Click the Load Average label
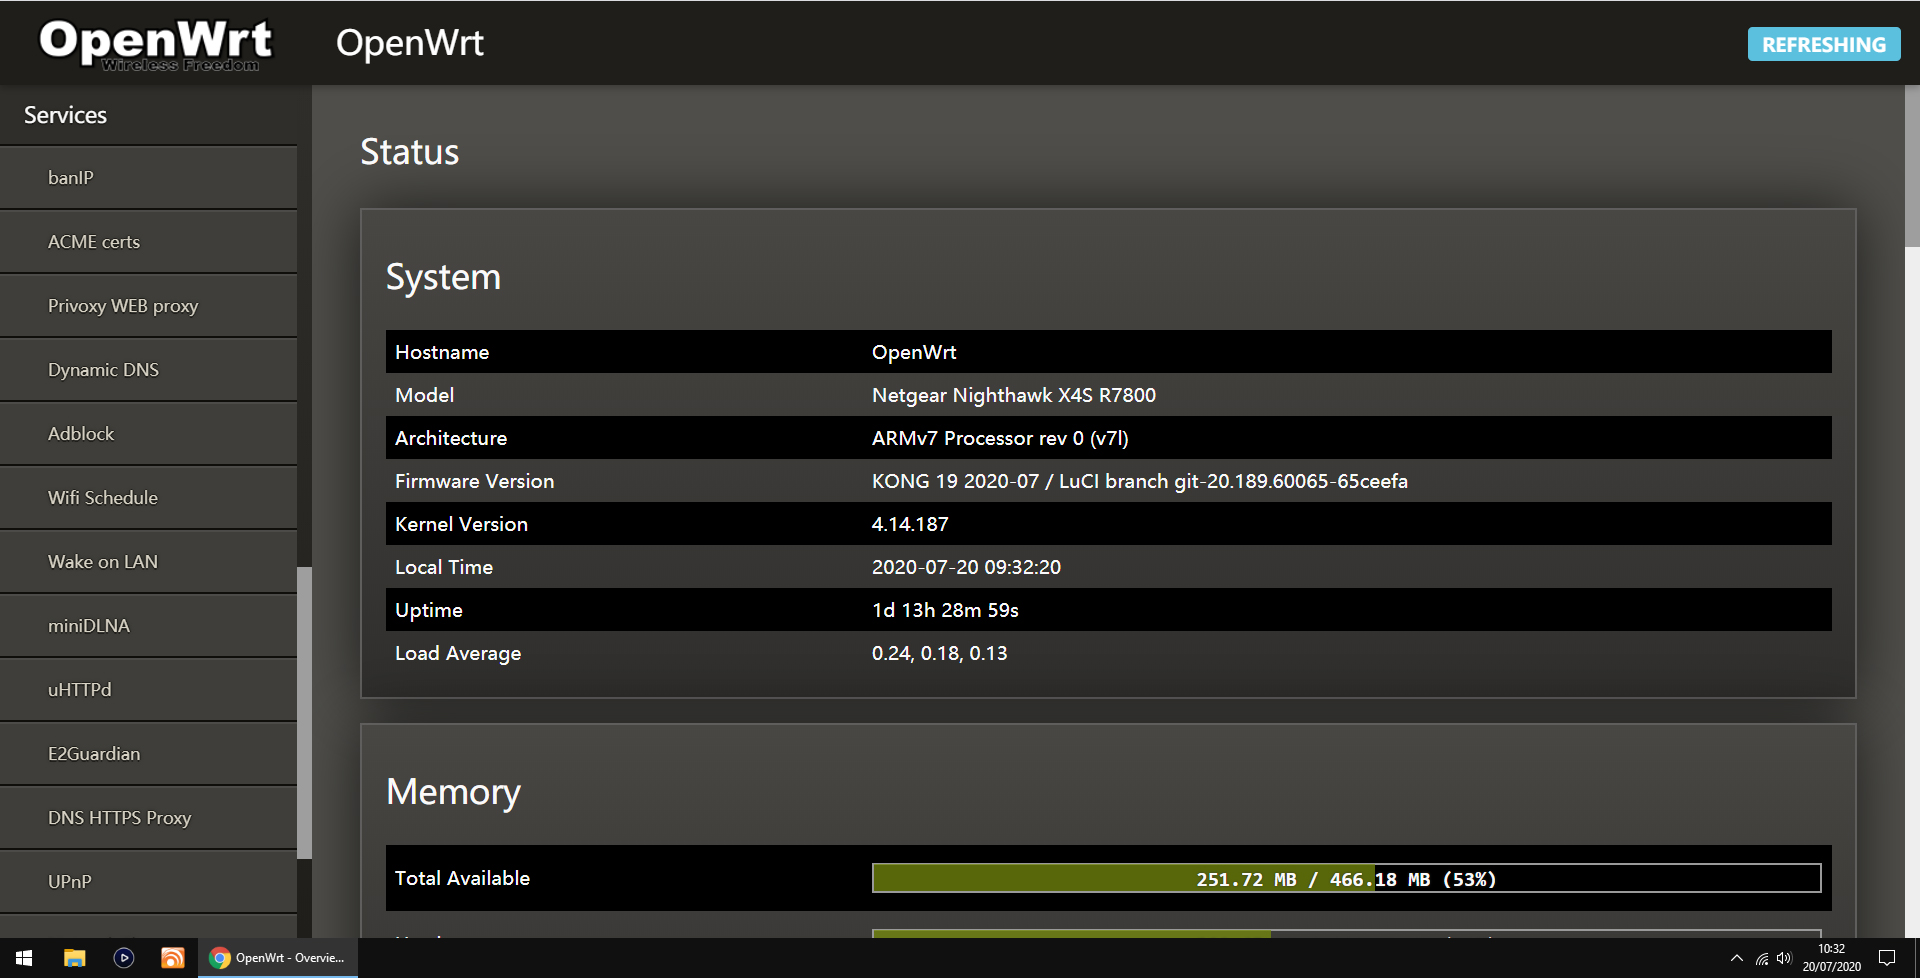The image size is (1920, 978). 458,653
